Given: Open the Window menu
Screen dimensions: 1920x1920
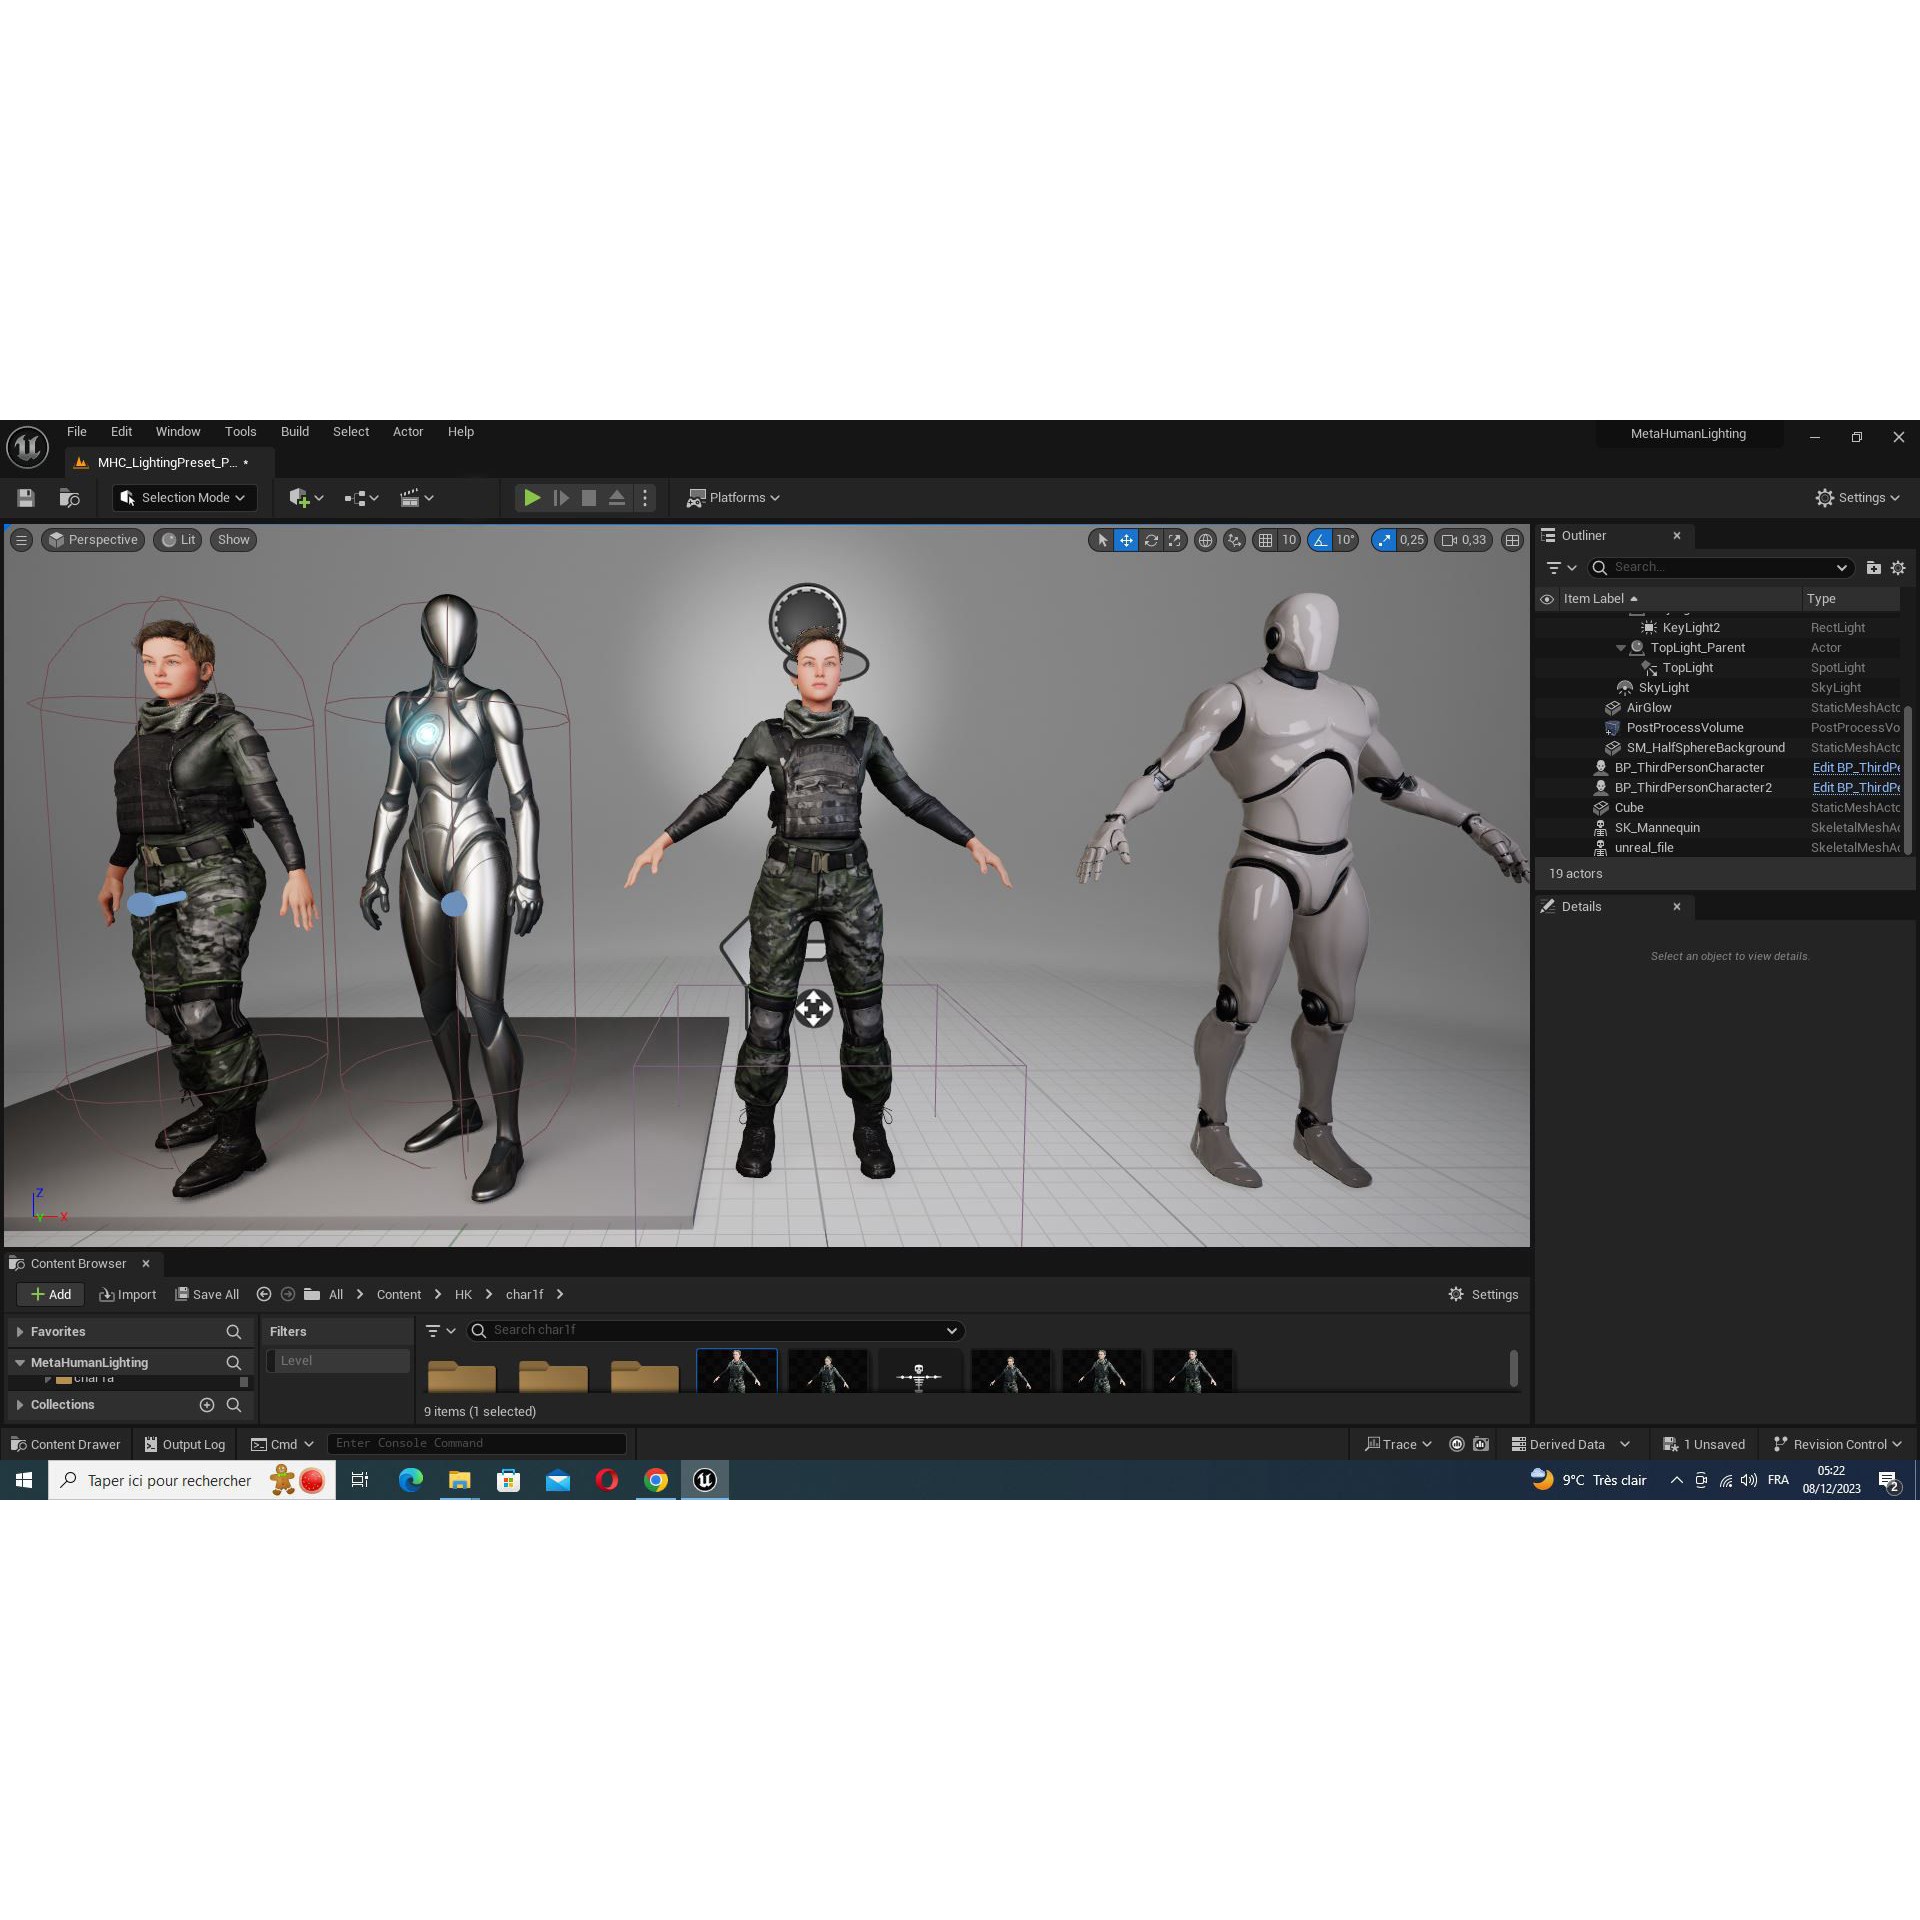Looking at the screenshot, I should [178, 432].
